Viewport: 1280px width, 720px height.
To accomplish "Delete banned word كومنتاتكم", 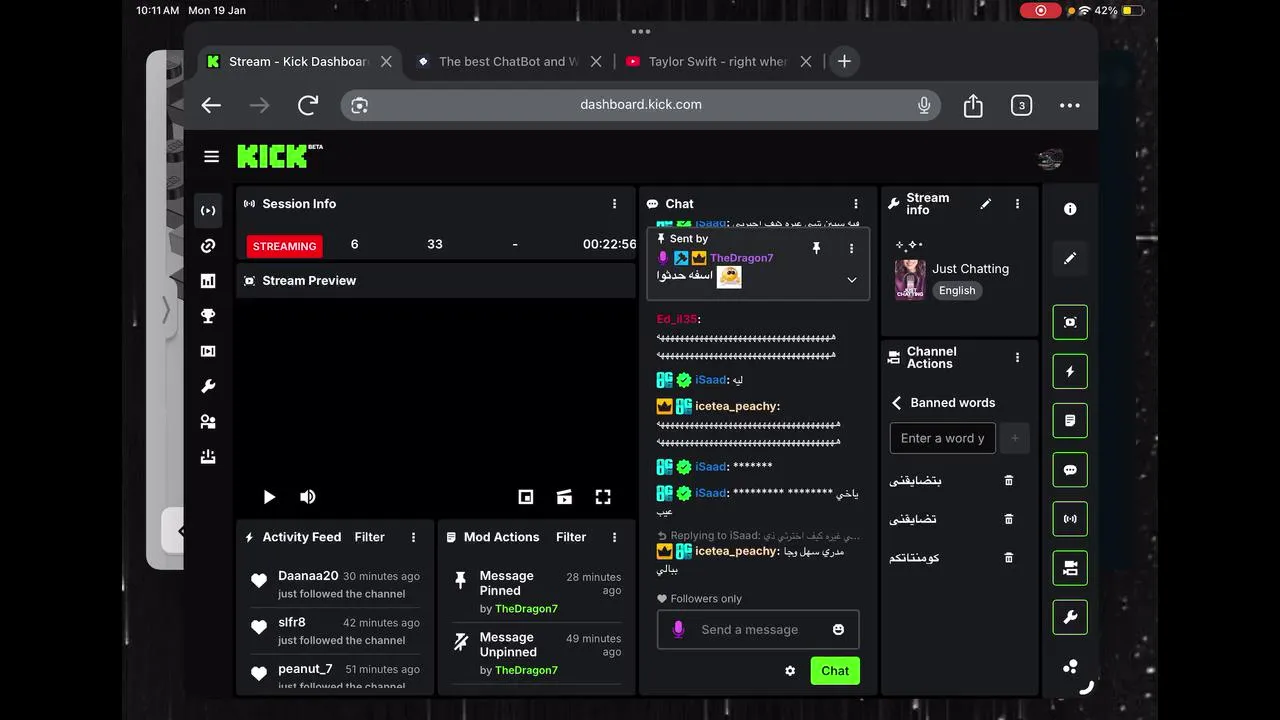I will [1009, 558].
